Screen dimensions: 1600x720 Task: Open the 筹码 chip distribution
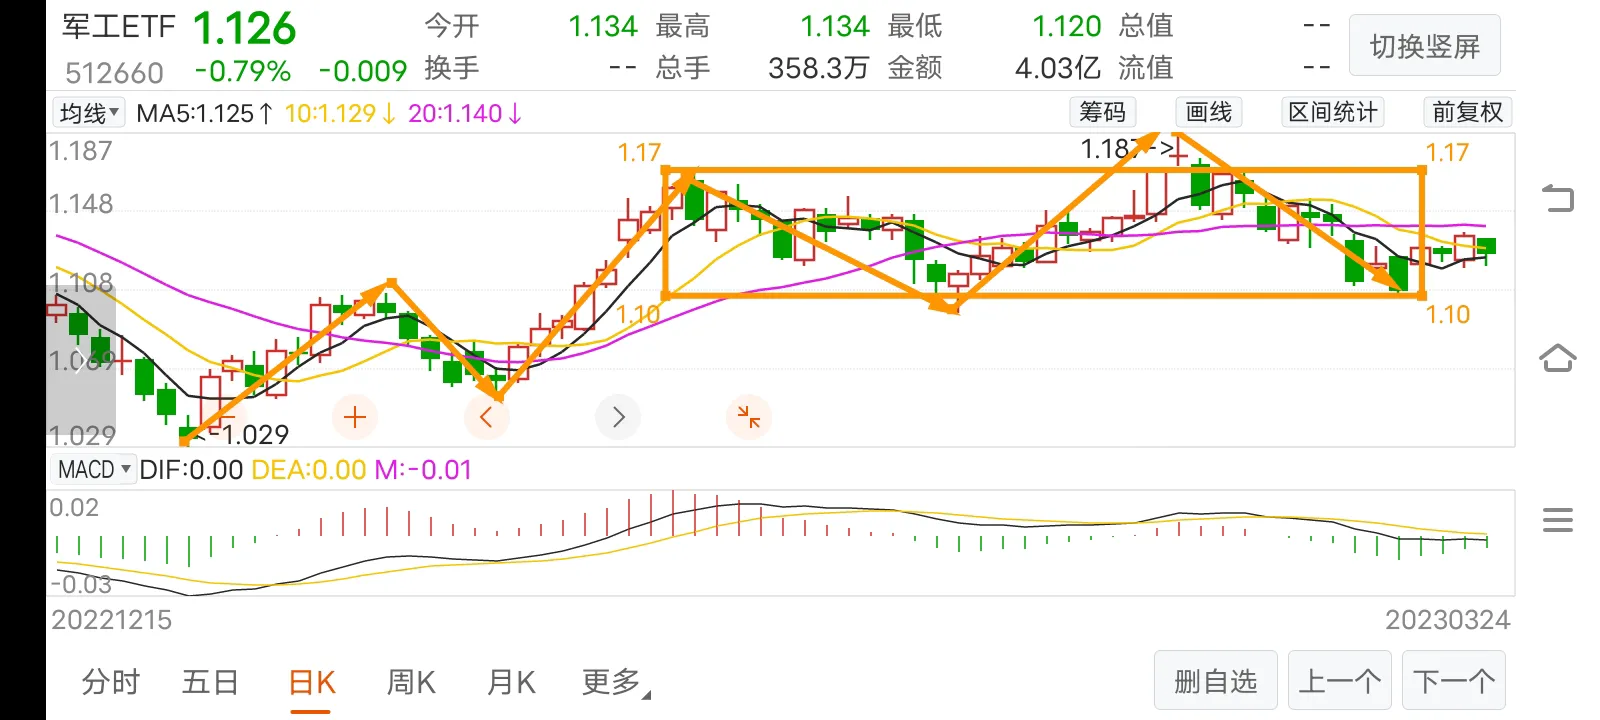(x=1102, y=112)
